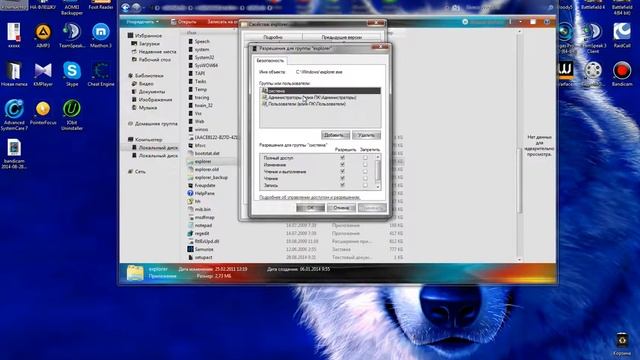Check Deny box for Чтение и выполнение

click(x=365, y=171)
